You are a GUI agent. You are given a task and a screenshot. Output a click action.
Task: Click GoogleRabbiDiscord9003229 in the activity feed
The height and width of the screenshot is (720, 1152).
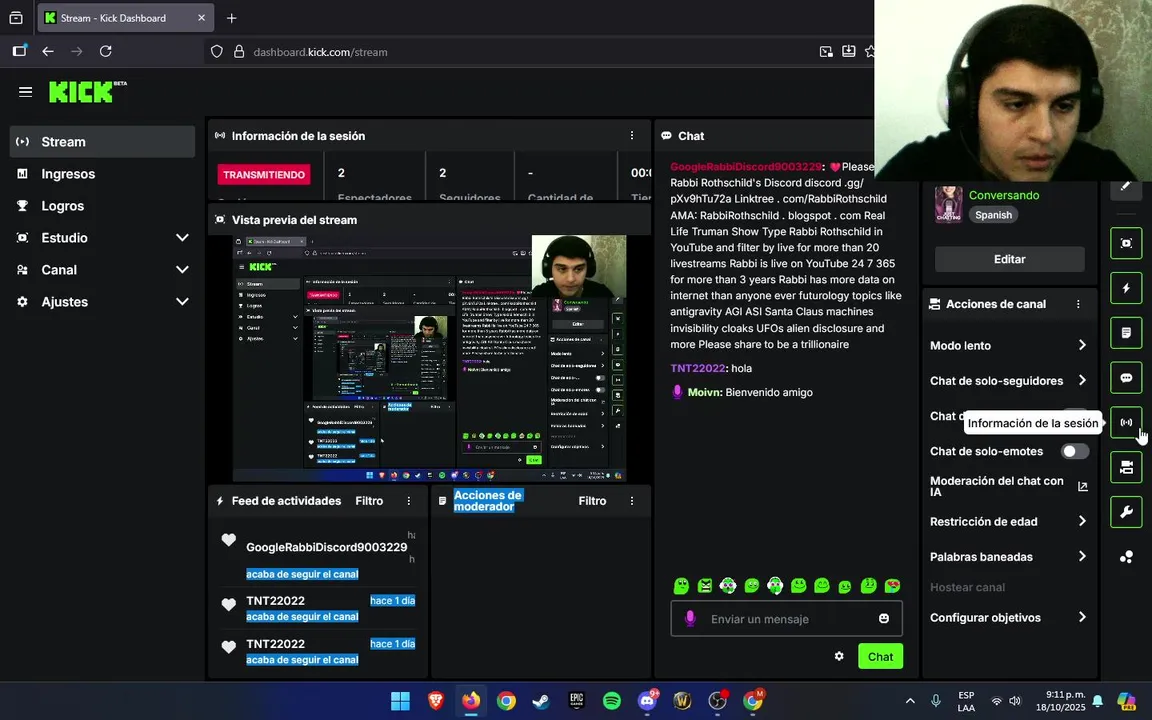tap(326, 547)
